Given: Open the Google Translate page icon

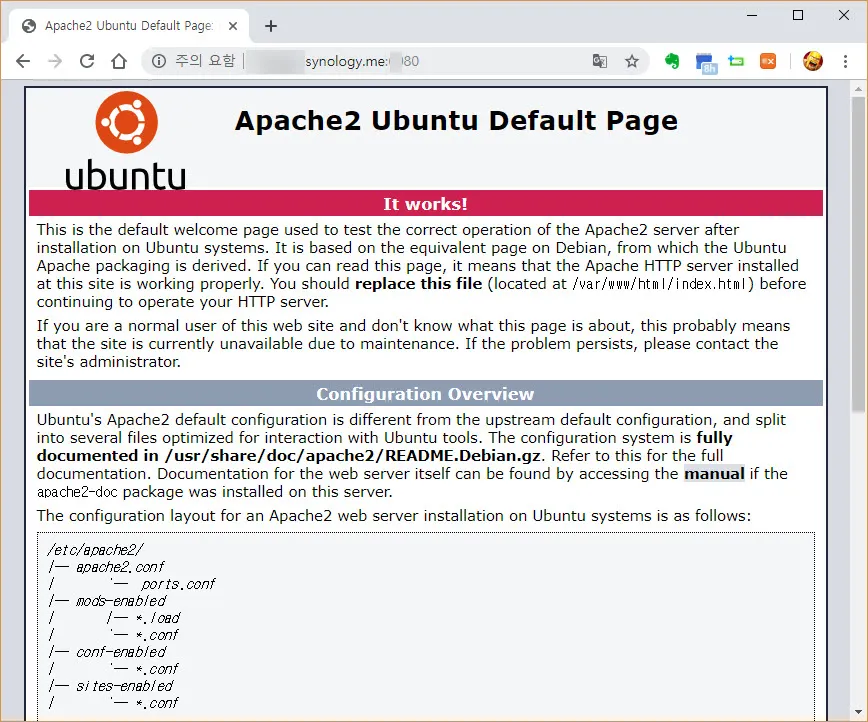Looking at the screenshot, I should click(x=600, y=61).
